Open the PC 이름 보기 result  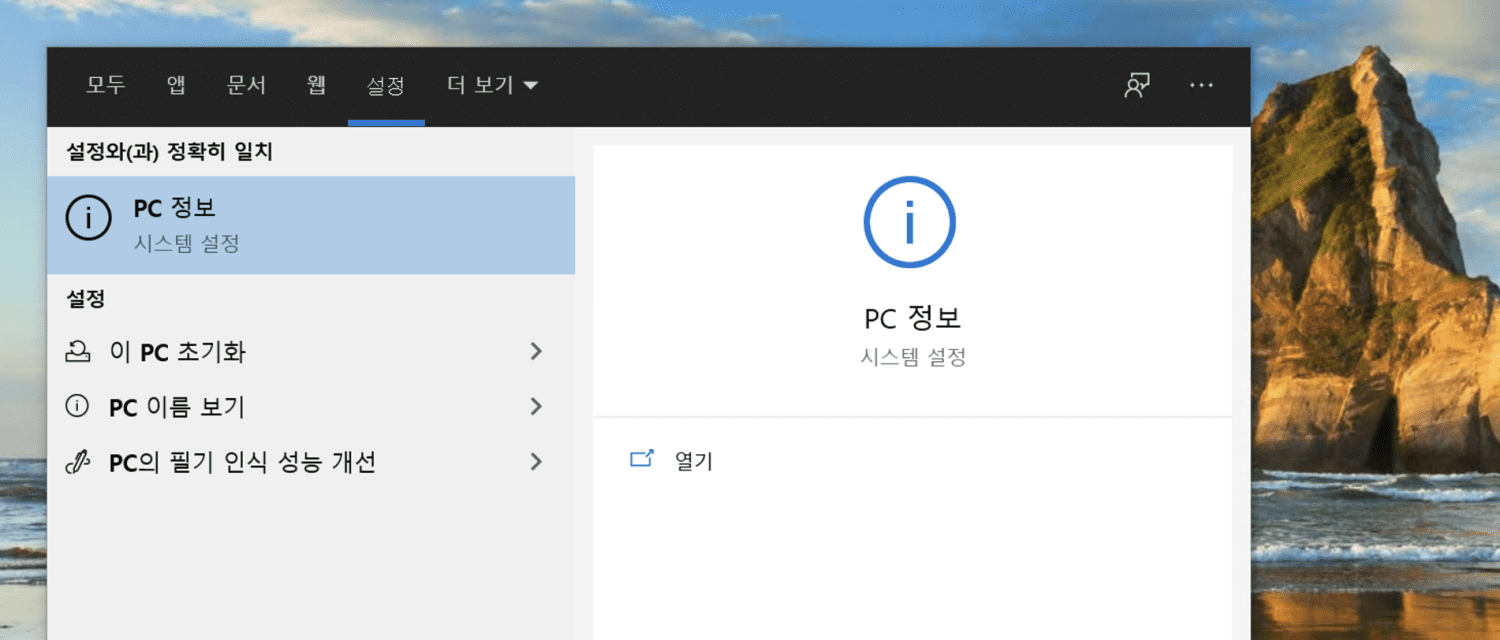311,407
